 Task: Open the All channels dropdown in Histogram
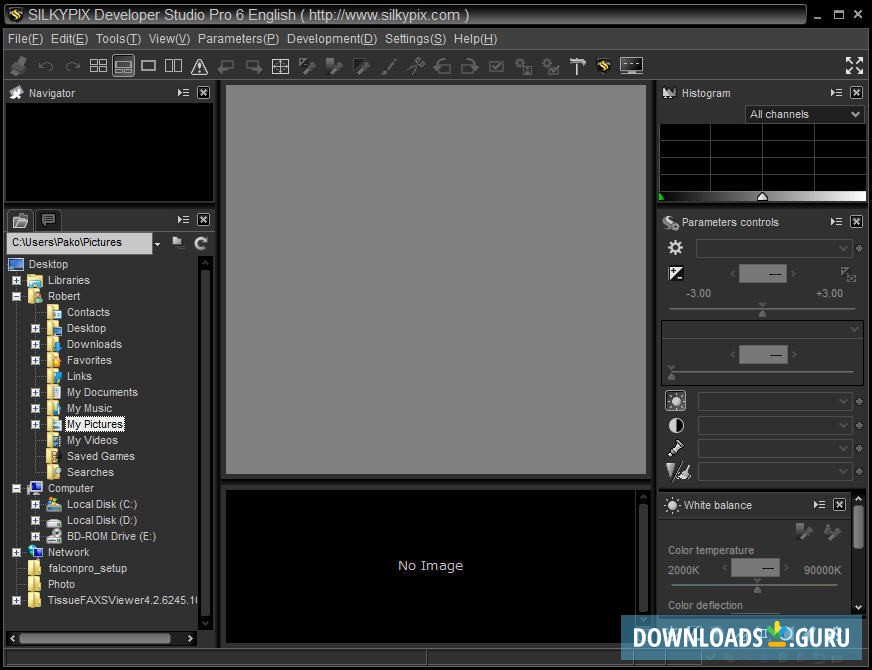pos(803,114)
